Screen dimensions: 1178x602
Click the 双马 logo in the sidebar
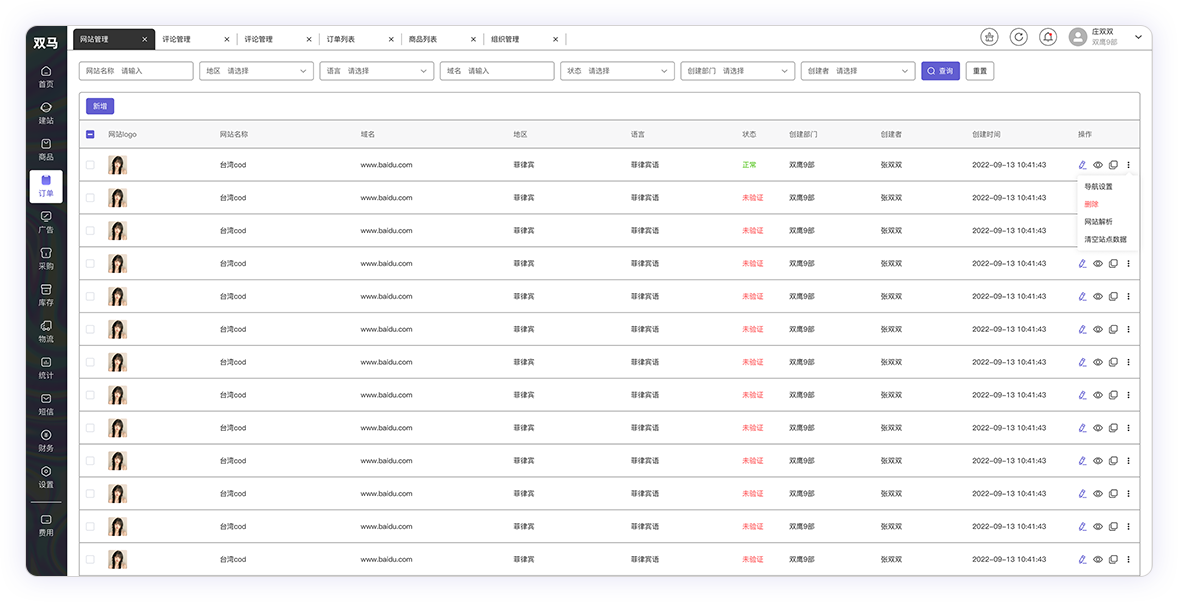click(46, 43)
